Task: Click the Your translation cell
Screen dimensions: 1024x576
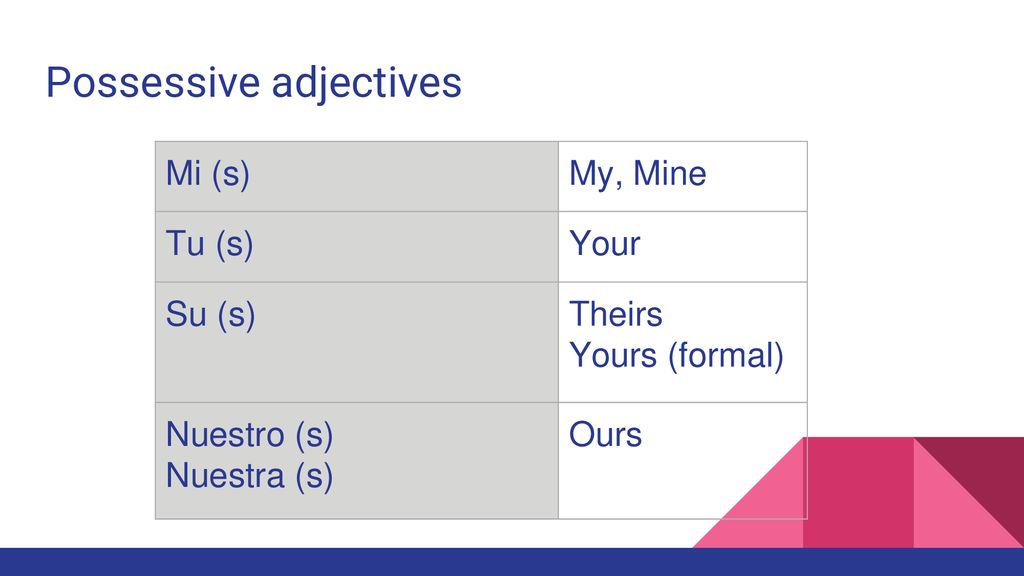Action: (682, 247)
